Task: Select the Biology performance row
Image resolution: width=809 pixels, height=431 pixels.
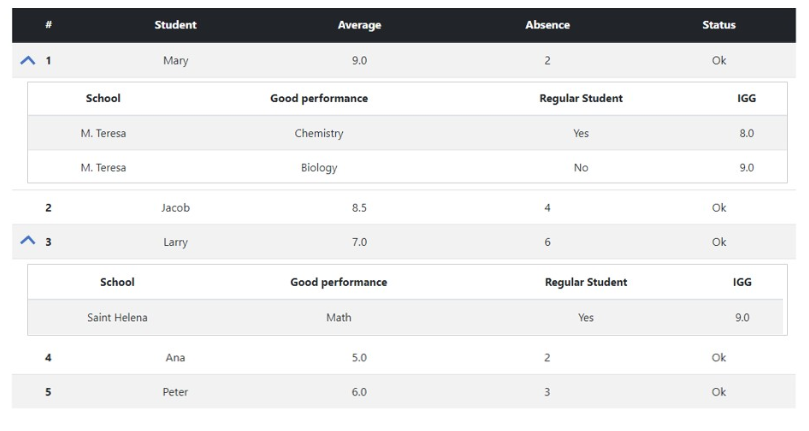Action: pyautogui.click(x=319, y=168)
